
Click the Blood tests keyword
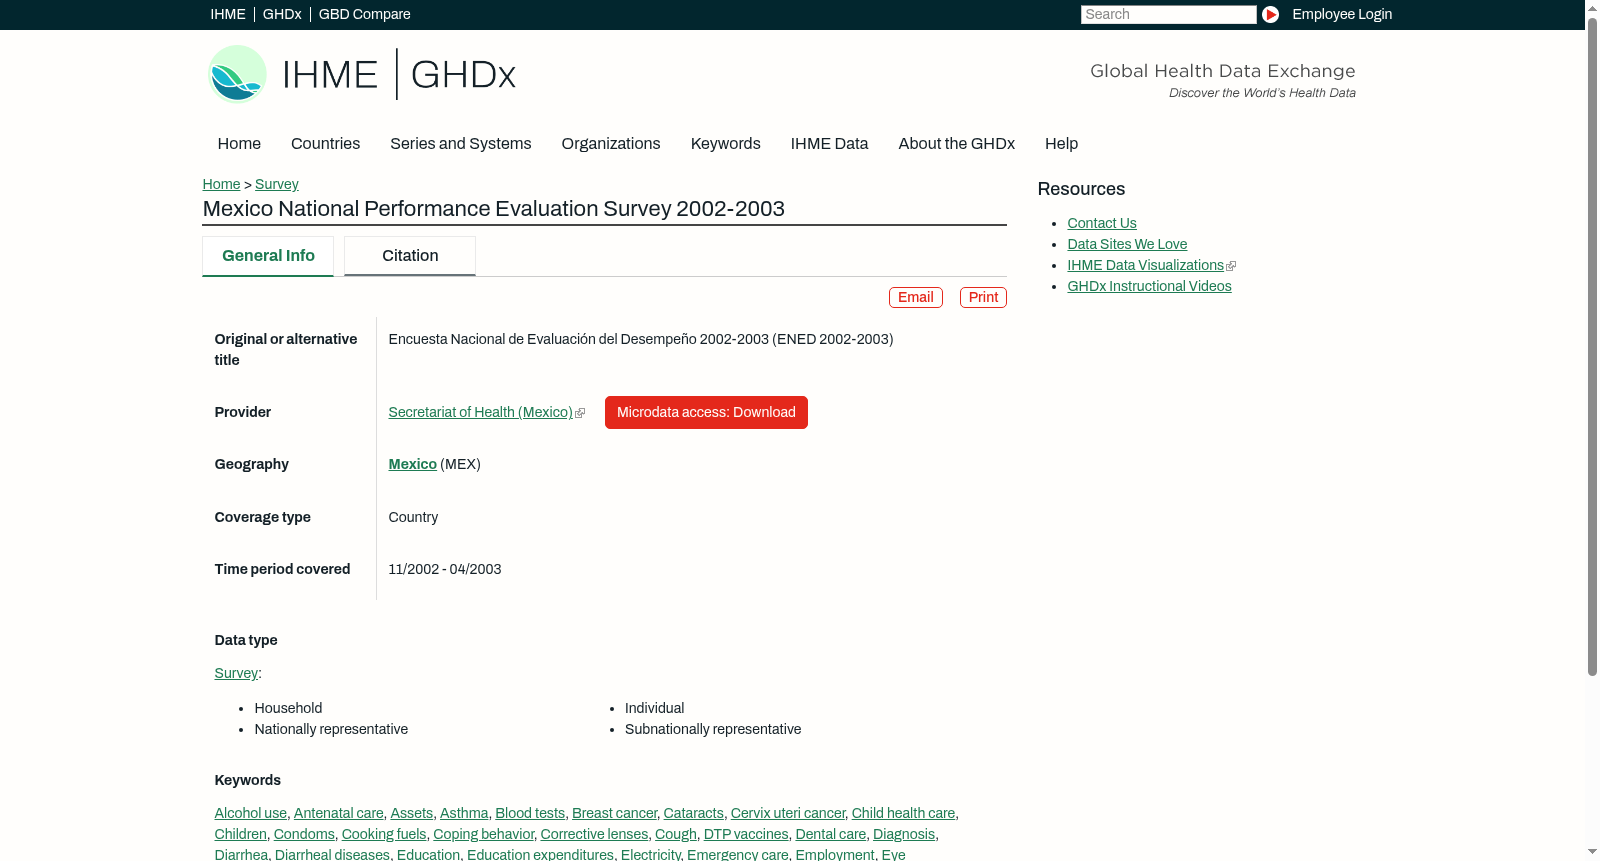(x=530, y=813)
